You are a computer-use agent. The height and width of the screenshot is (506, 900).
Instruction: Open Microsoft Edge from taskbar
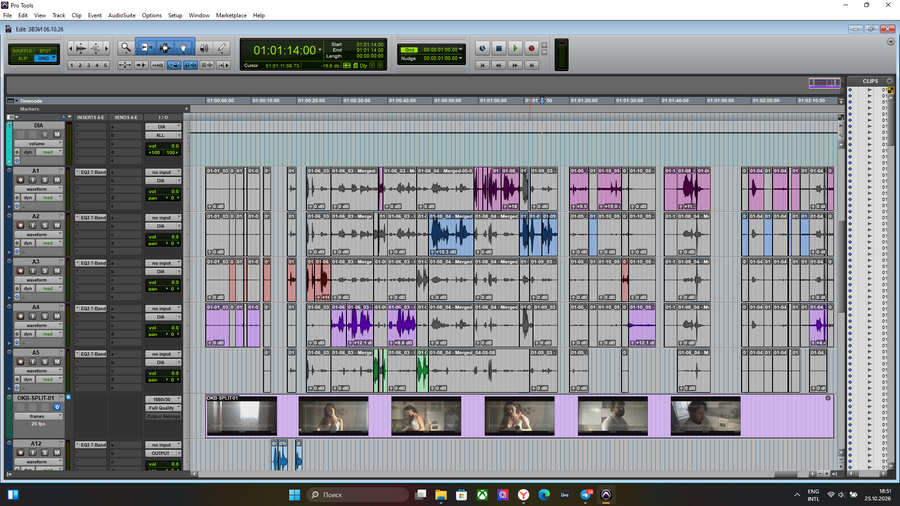coord(544,495)
